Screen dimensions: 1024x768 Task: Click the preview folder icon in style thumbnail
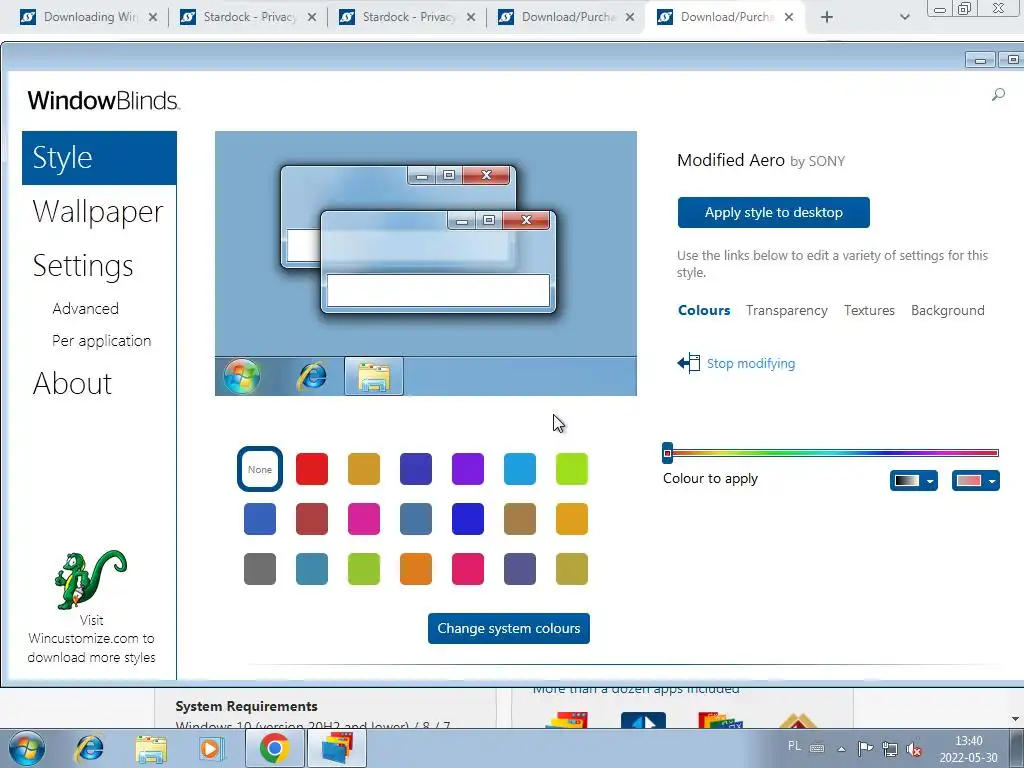click(374, 377)
